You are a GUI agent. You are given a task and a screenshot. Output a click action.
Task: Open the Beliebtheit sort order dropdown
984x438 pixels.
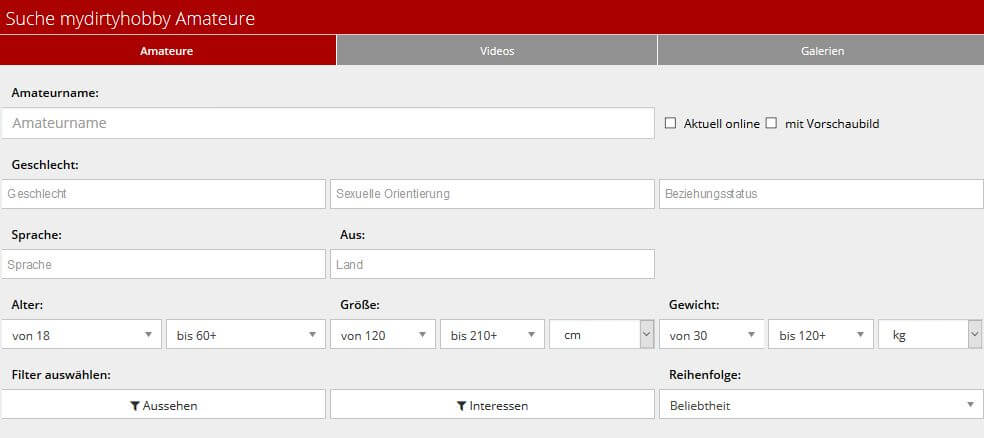[x=821, y=405]
